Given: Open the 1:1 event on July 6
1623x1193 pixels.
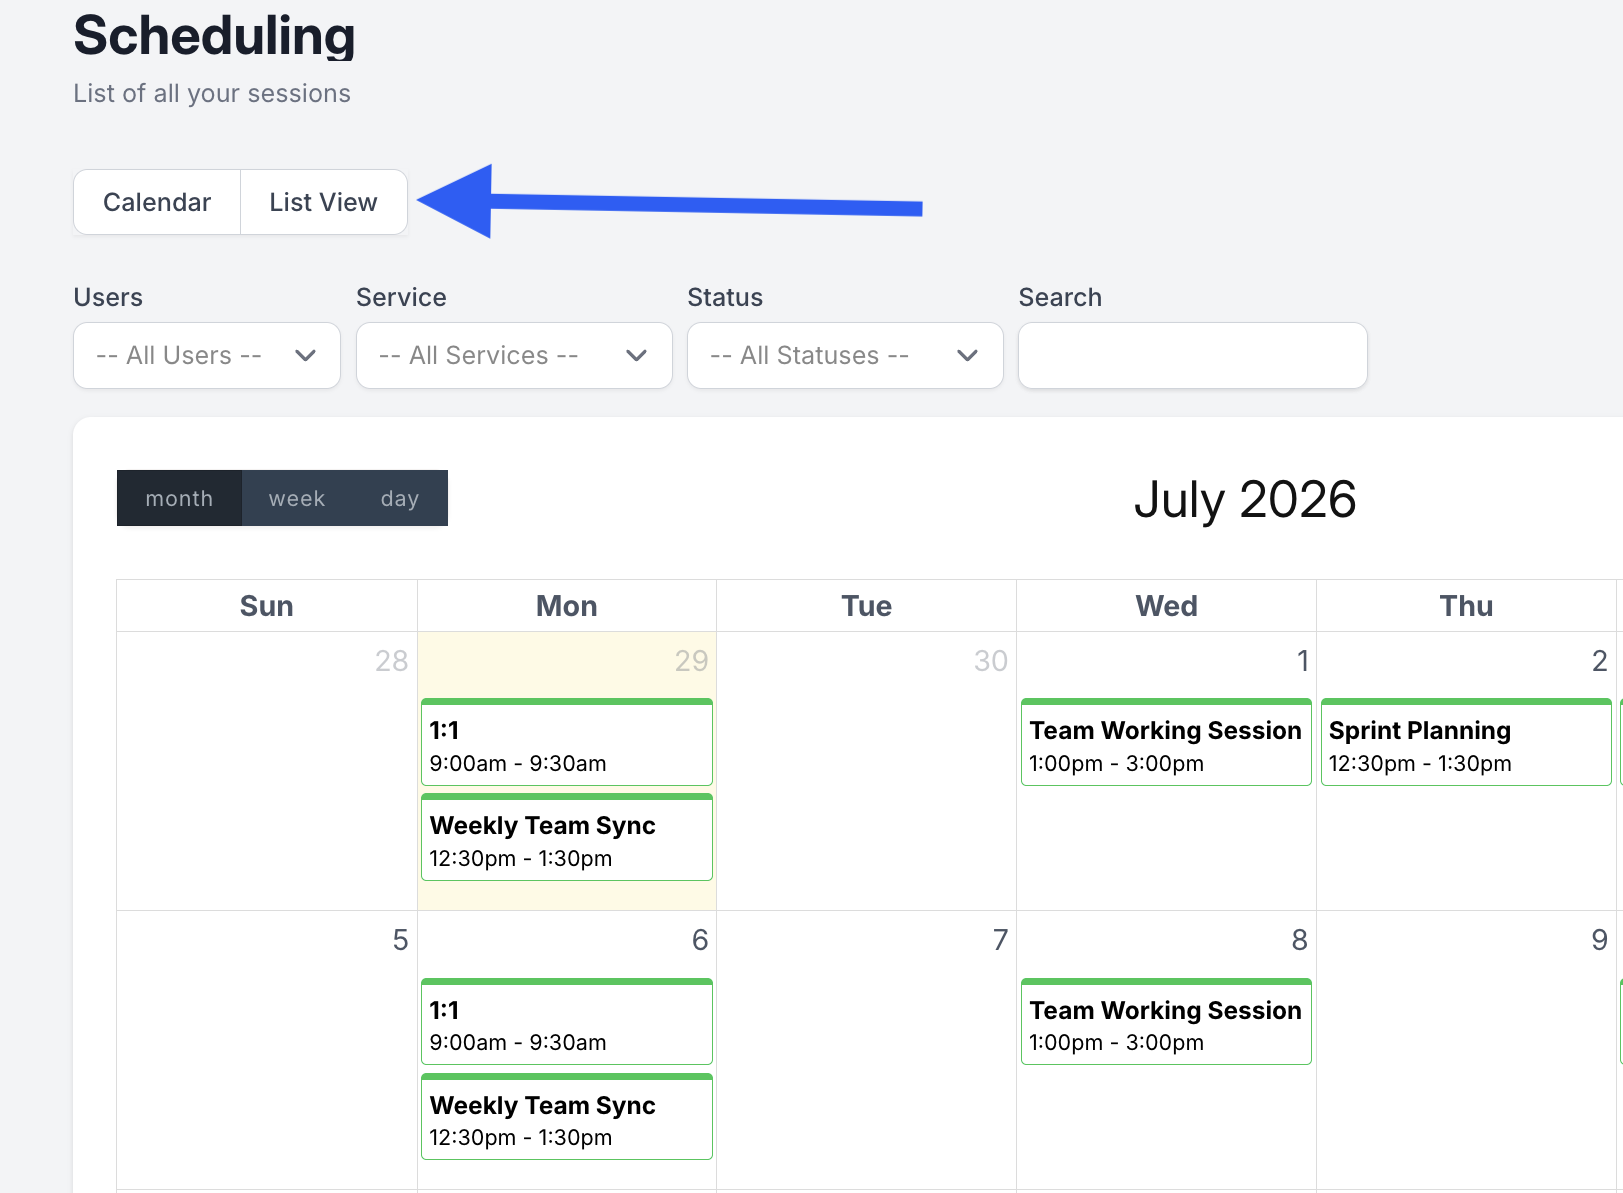Looking at the screenshot, I should tap(567, 1021).
